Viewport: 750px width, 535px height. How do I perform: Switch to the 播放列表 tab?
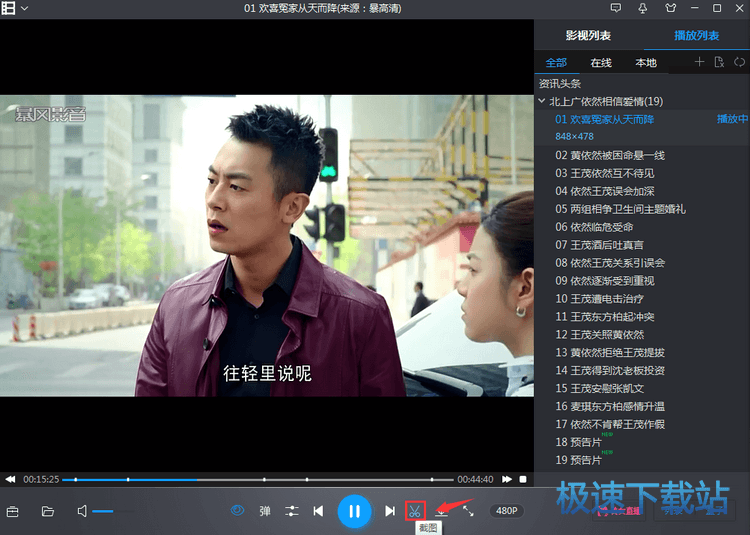coord(696,35)
